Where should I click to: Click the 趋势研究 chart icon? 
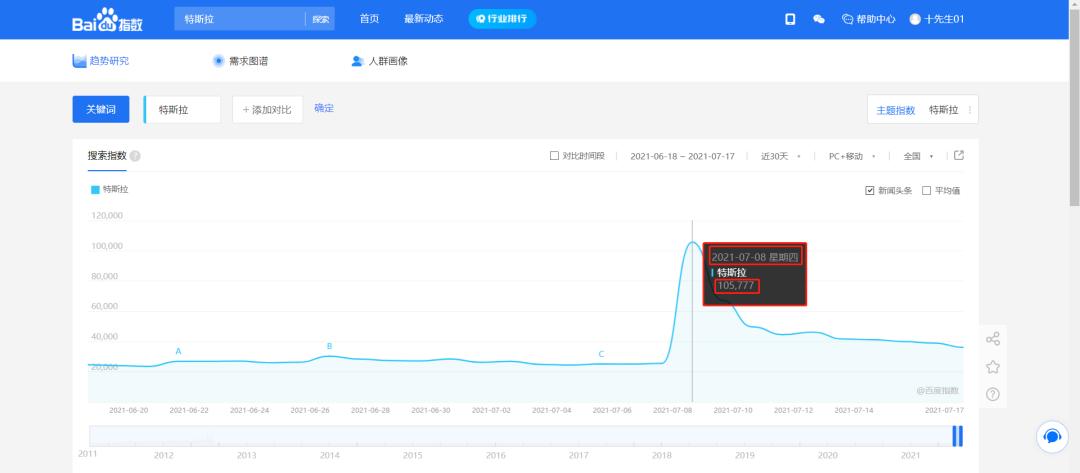(79, 61)
